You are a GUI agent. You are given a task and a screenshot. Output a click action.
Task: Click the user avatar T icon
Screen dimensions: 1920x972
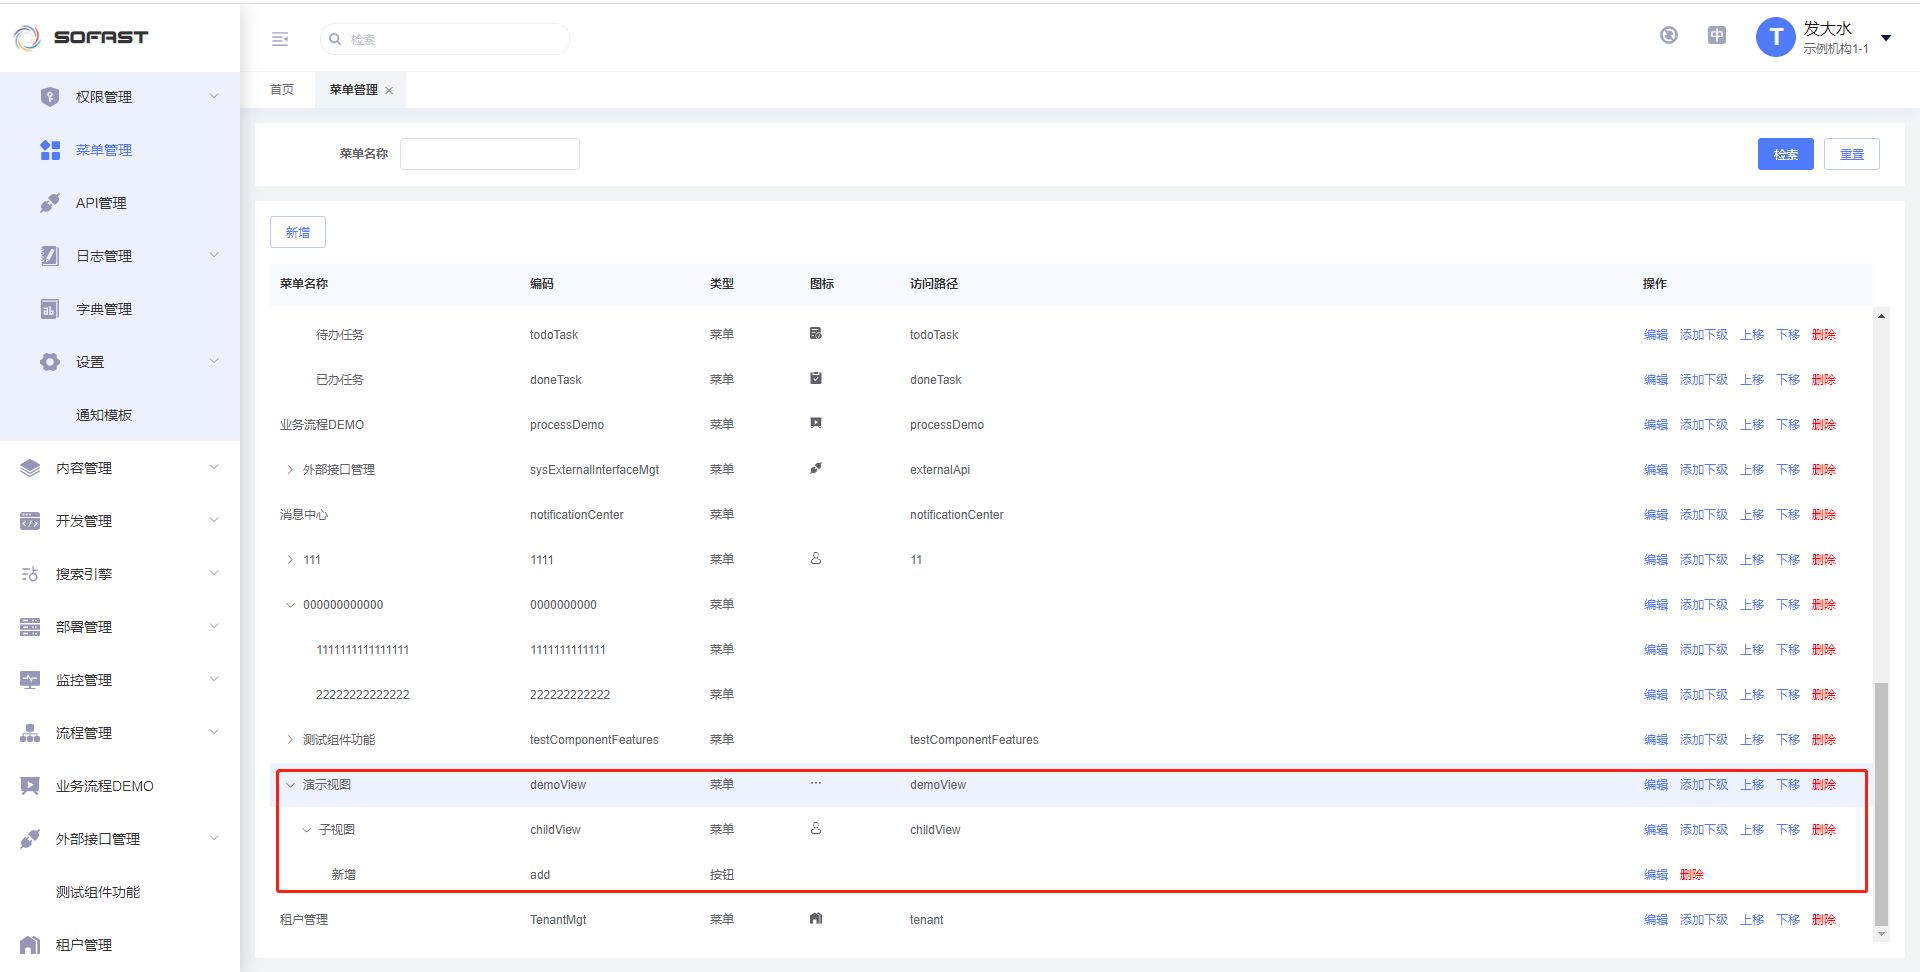click(1775, 38)
